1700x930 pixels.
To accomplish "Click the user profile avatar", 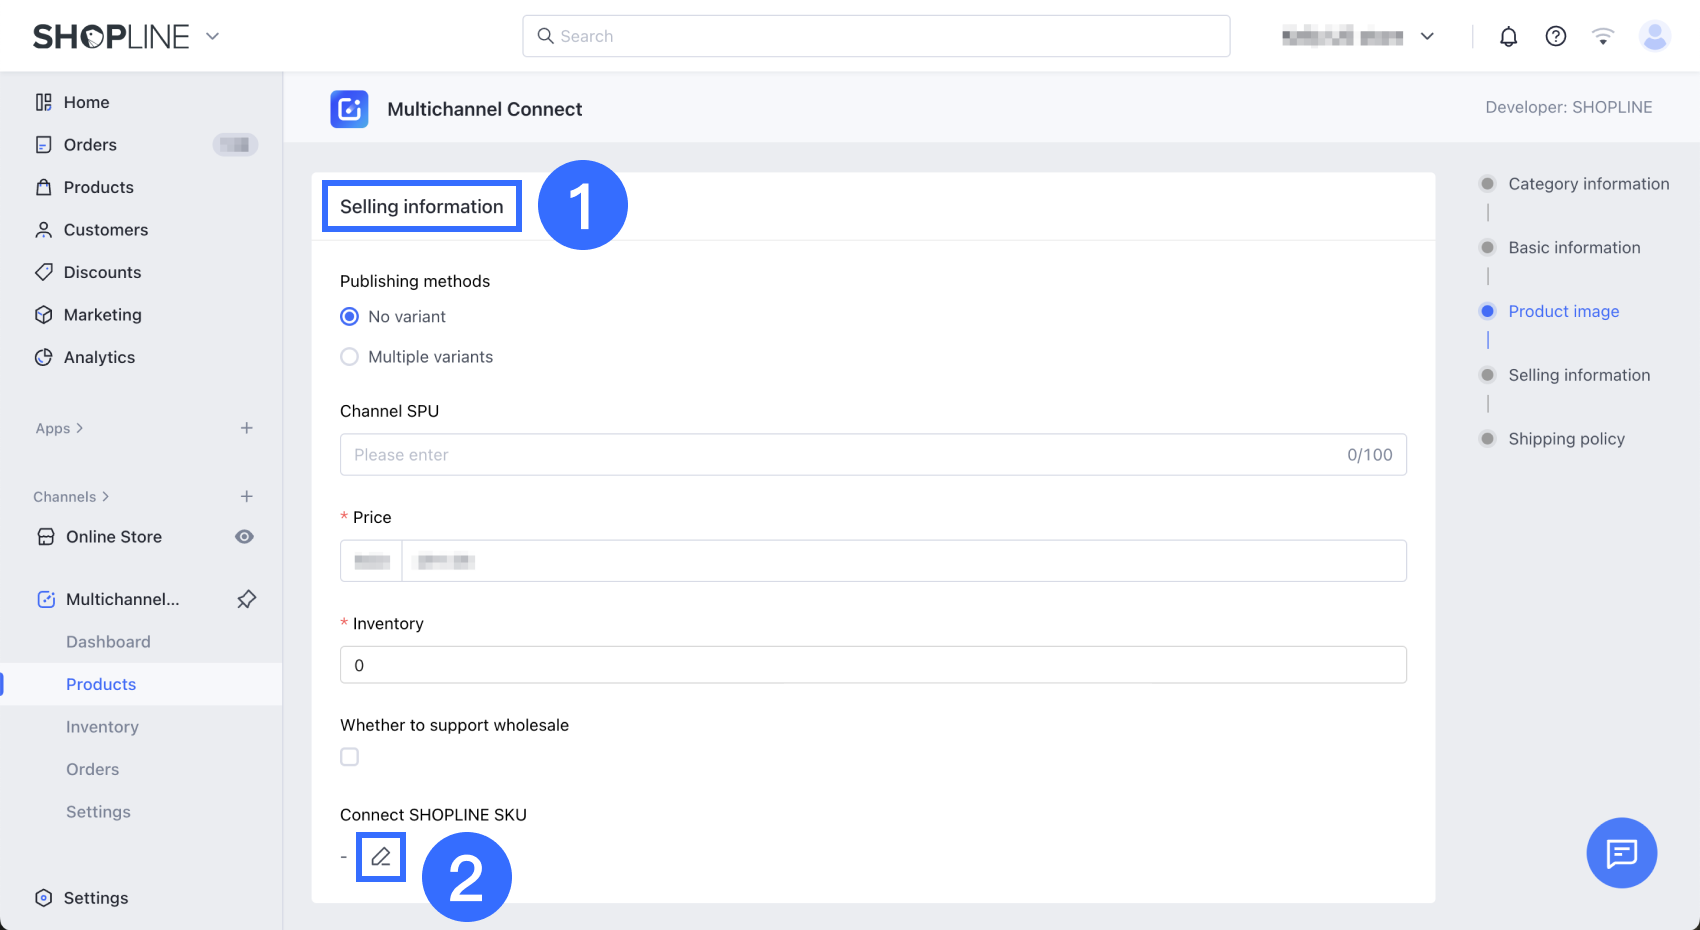I will click(x=1655, y=37).
